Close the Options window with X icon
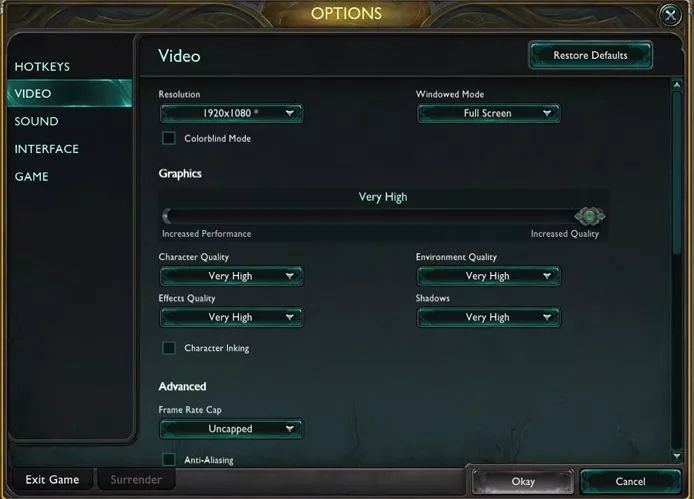This screenshot has height=499, width=694. pyautogui.click(x=670, y=15)
